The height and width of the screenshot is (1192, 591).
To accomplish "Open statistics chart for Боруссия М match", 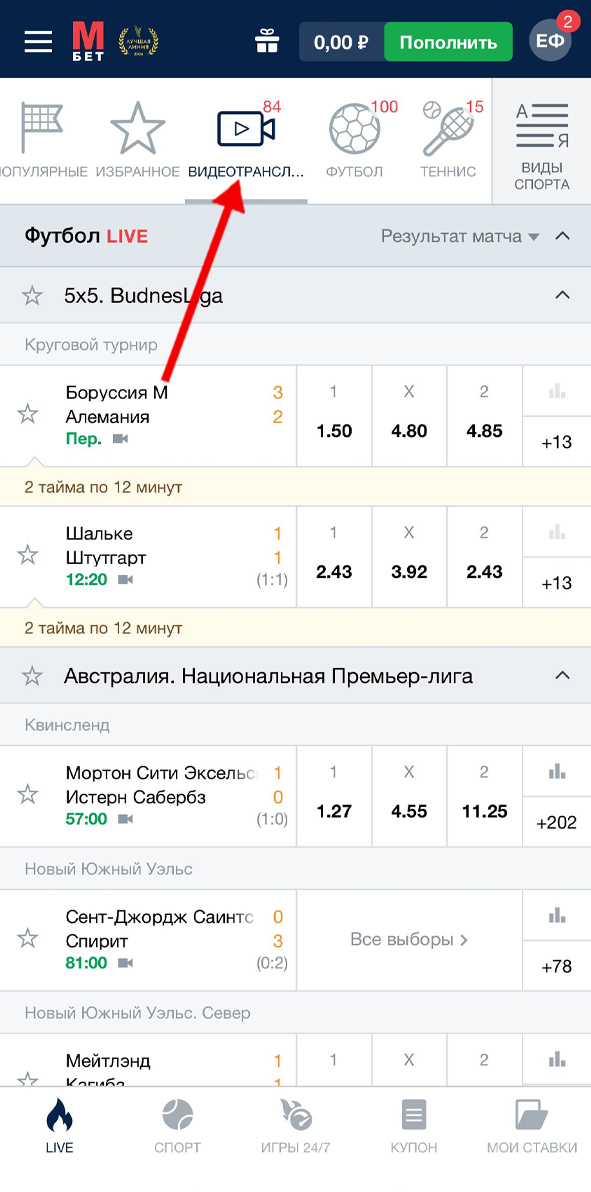I will [557, 390].
